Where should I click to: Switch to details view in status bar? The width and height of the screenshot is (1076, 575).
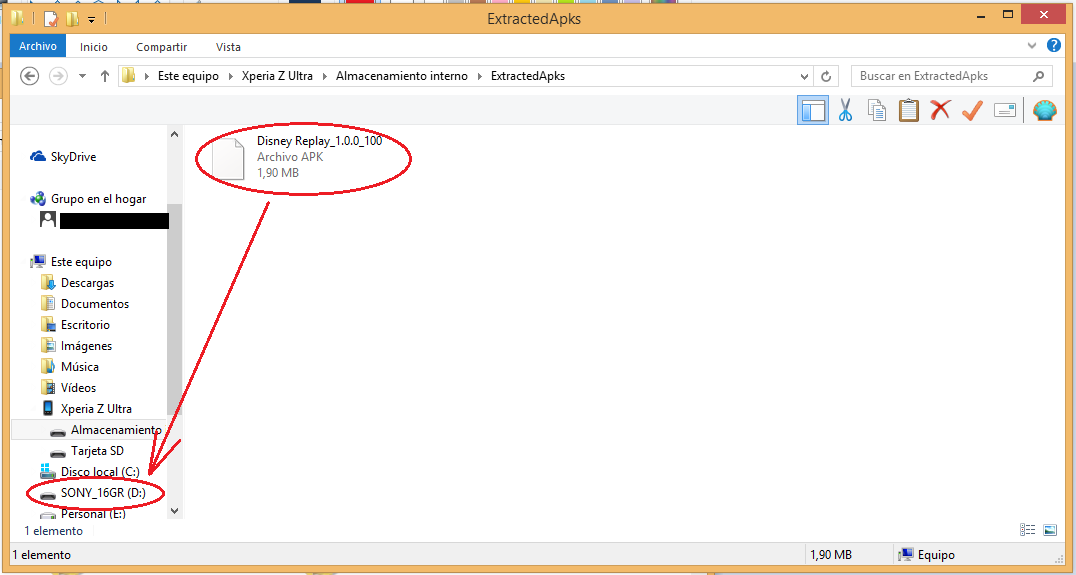coord(1028,530)
